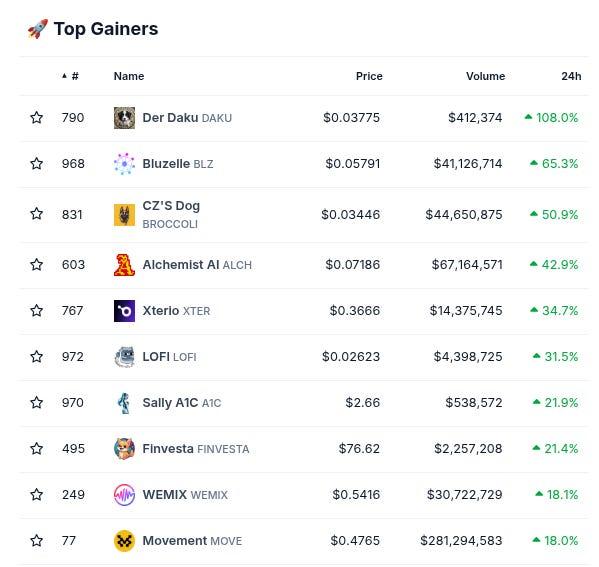Viewport: 599px width, 567px height.
Task: Click the Bluzelle network logo icon
Action: click(x=124, y=164)
